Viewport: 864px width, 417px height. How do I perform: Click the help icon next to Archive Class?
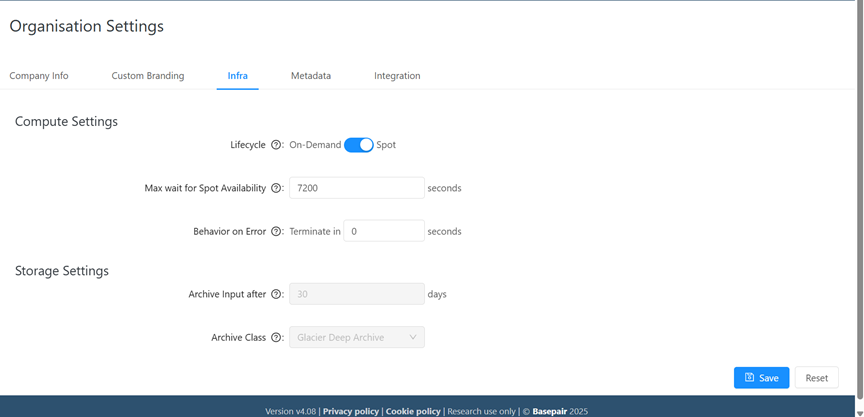[276, 338]
